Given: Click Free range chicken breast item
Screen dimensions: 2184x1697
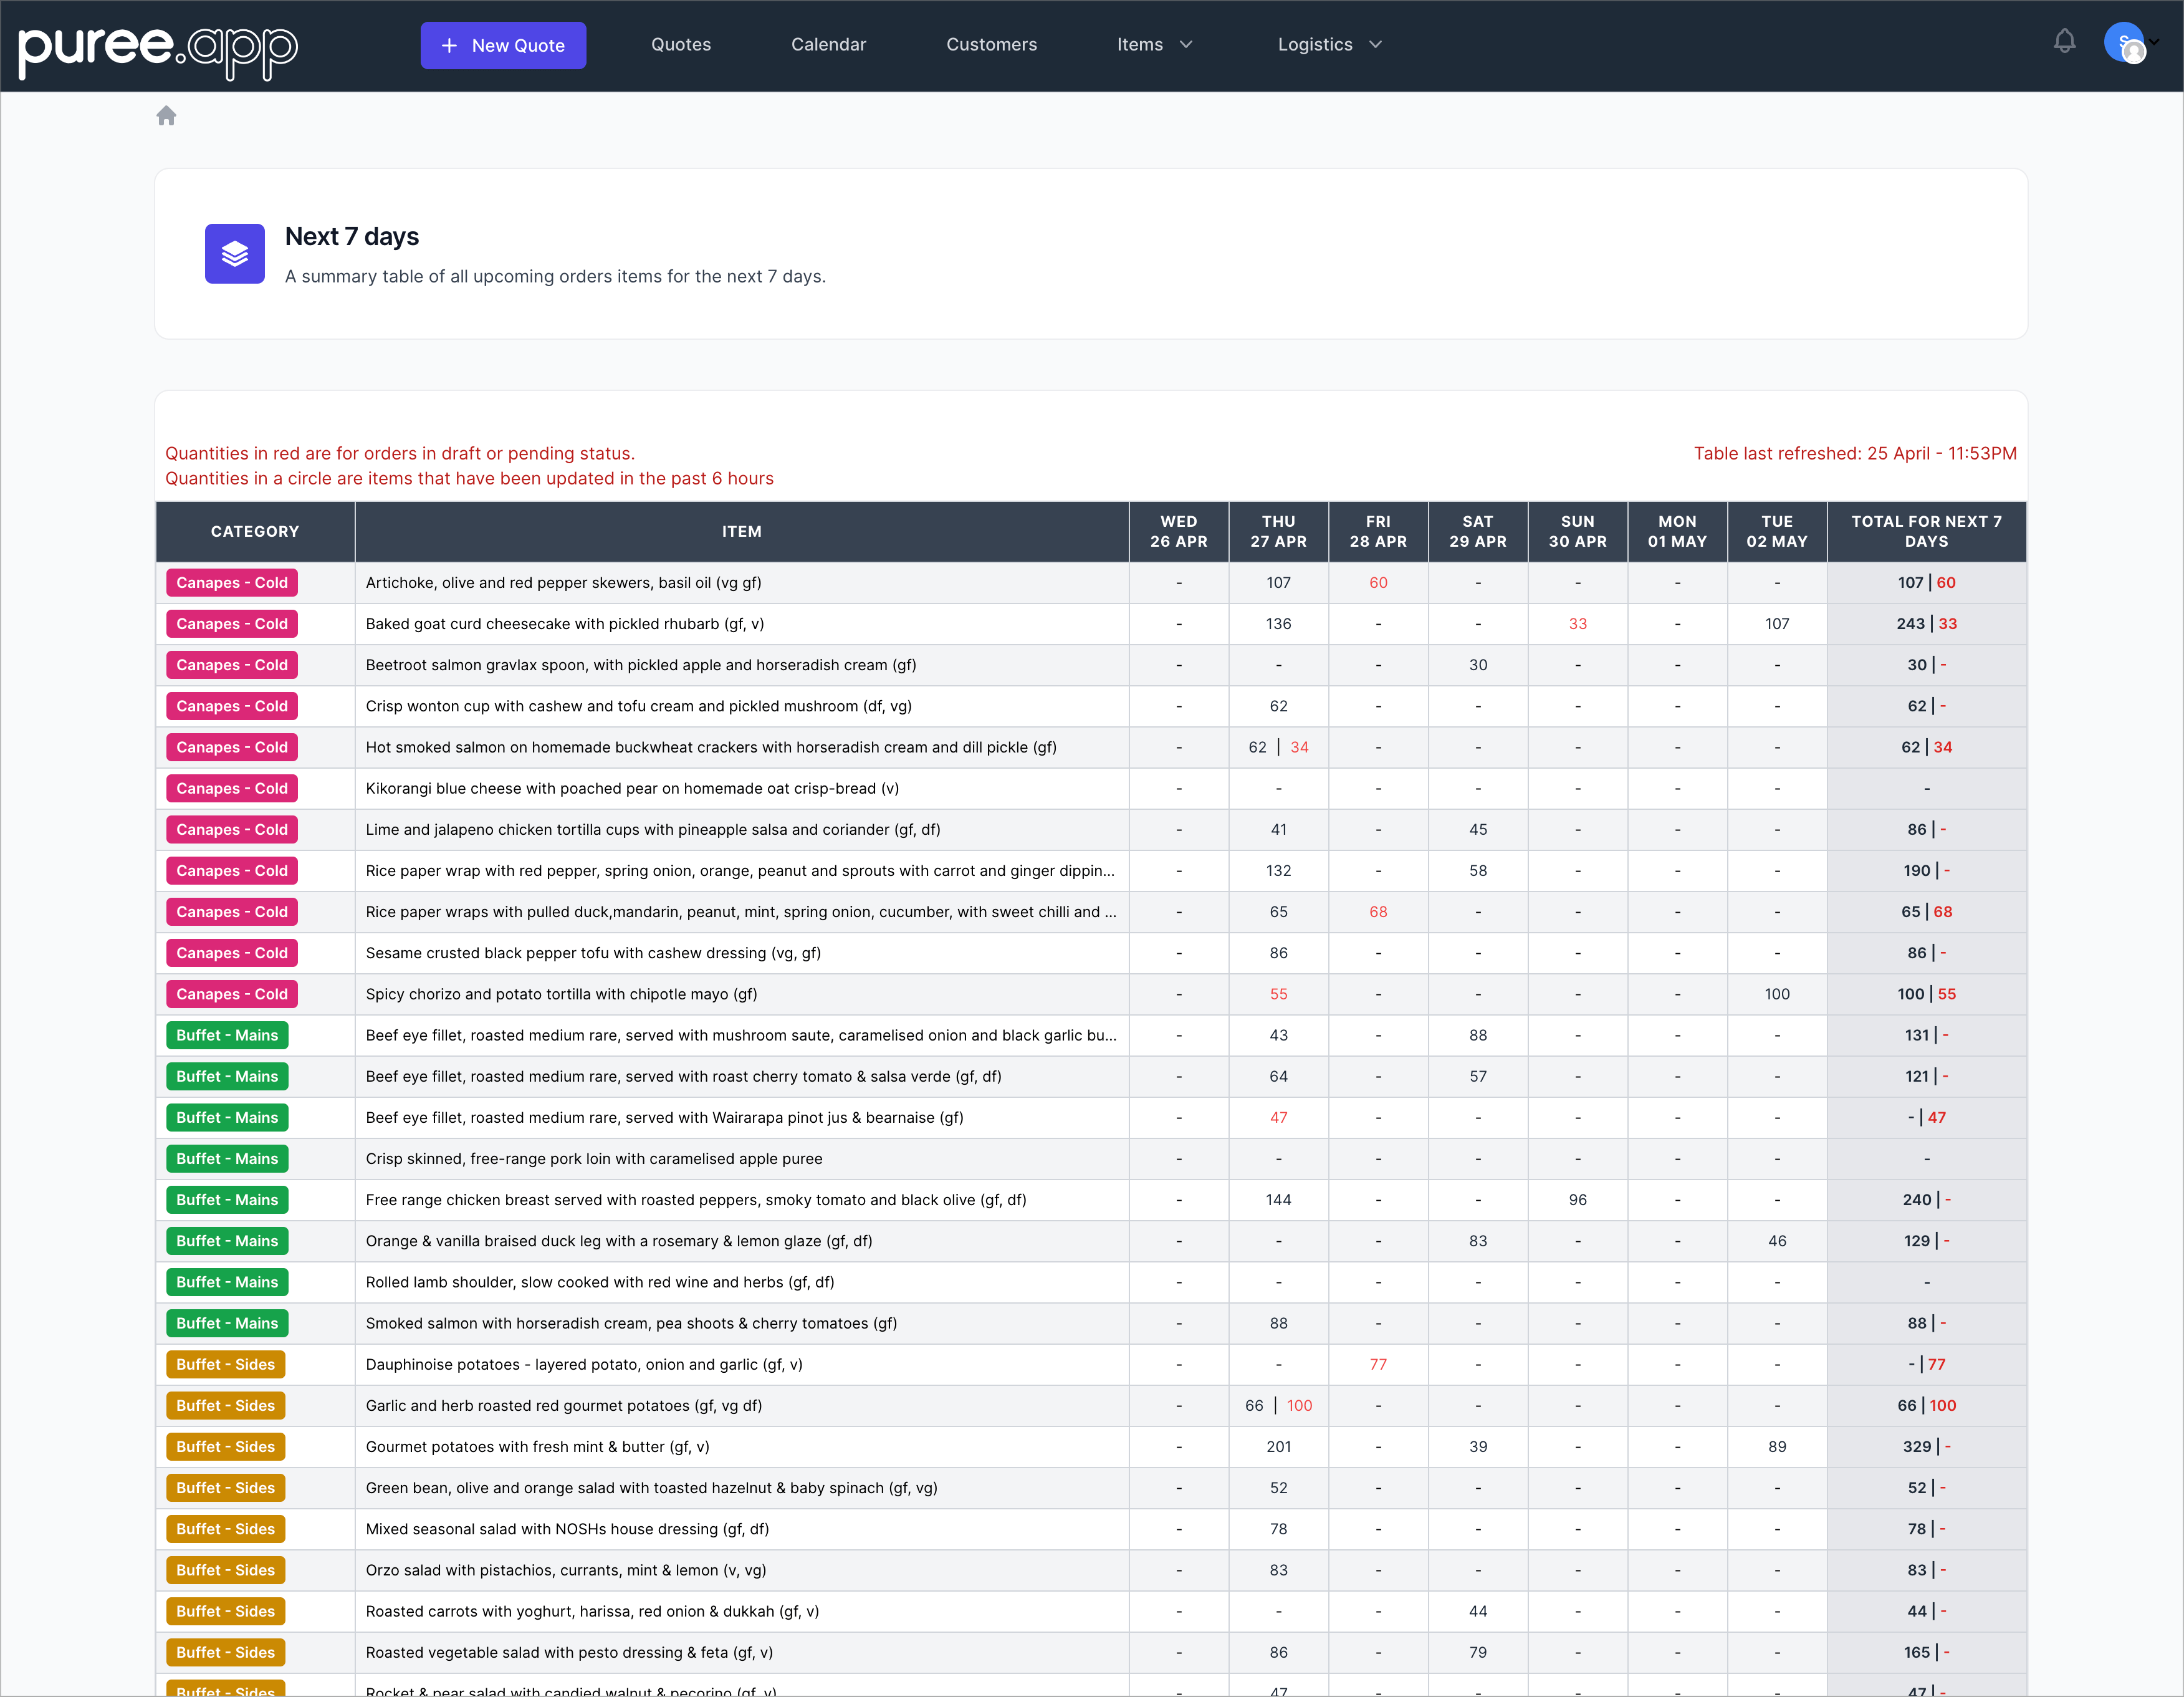Looking at the screenshot, I should click(696, 1200).
